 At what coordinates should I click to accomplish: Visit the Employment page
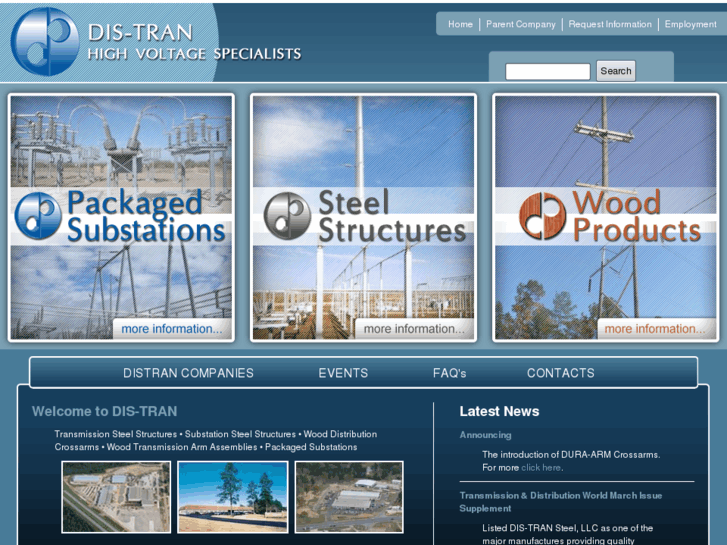pos(690,24)
